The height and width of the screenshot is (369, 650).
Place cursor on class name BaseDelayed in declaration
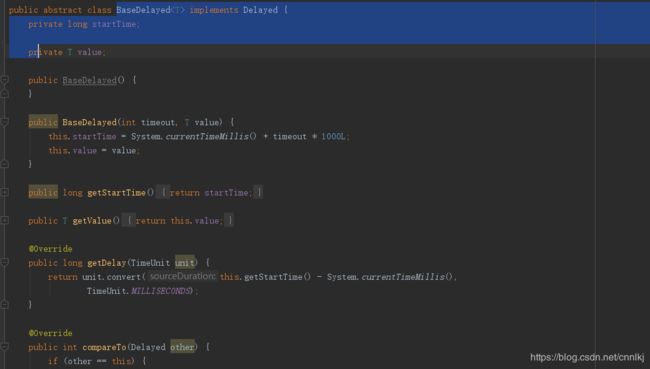coord(143,10)
